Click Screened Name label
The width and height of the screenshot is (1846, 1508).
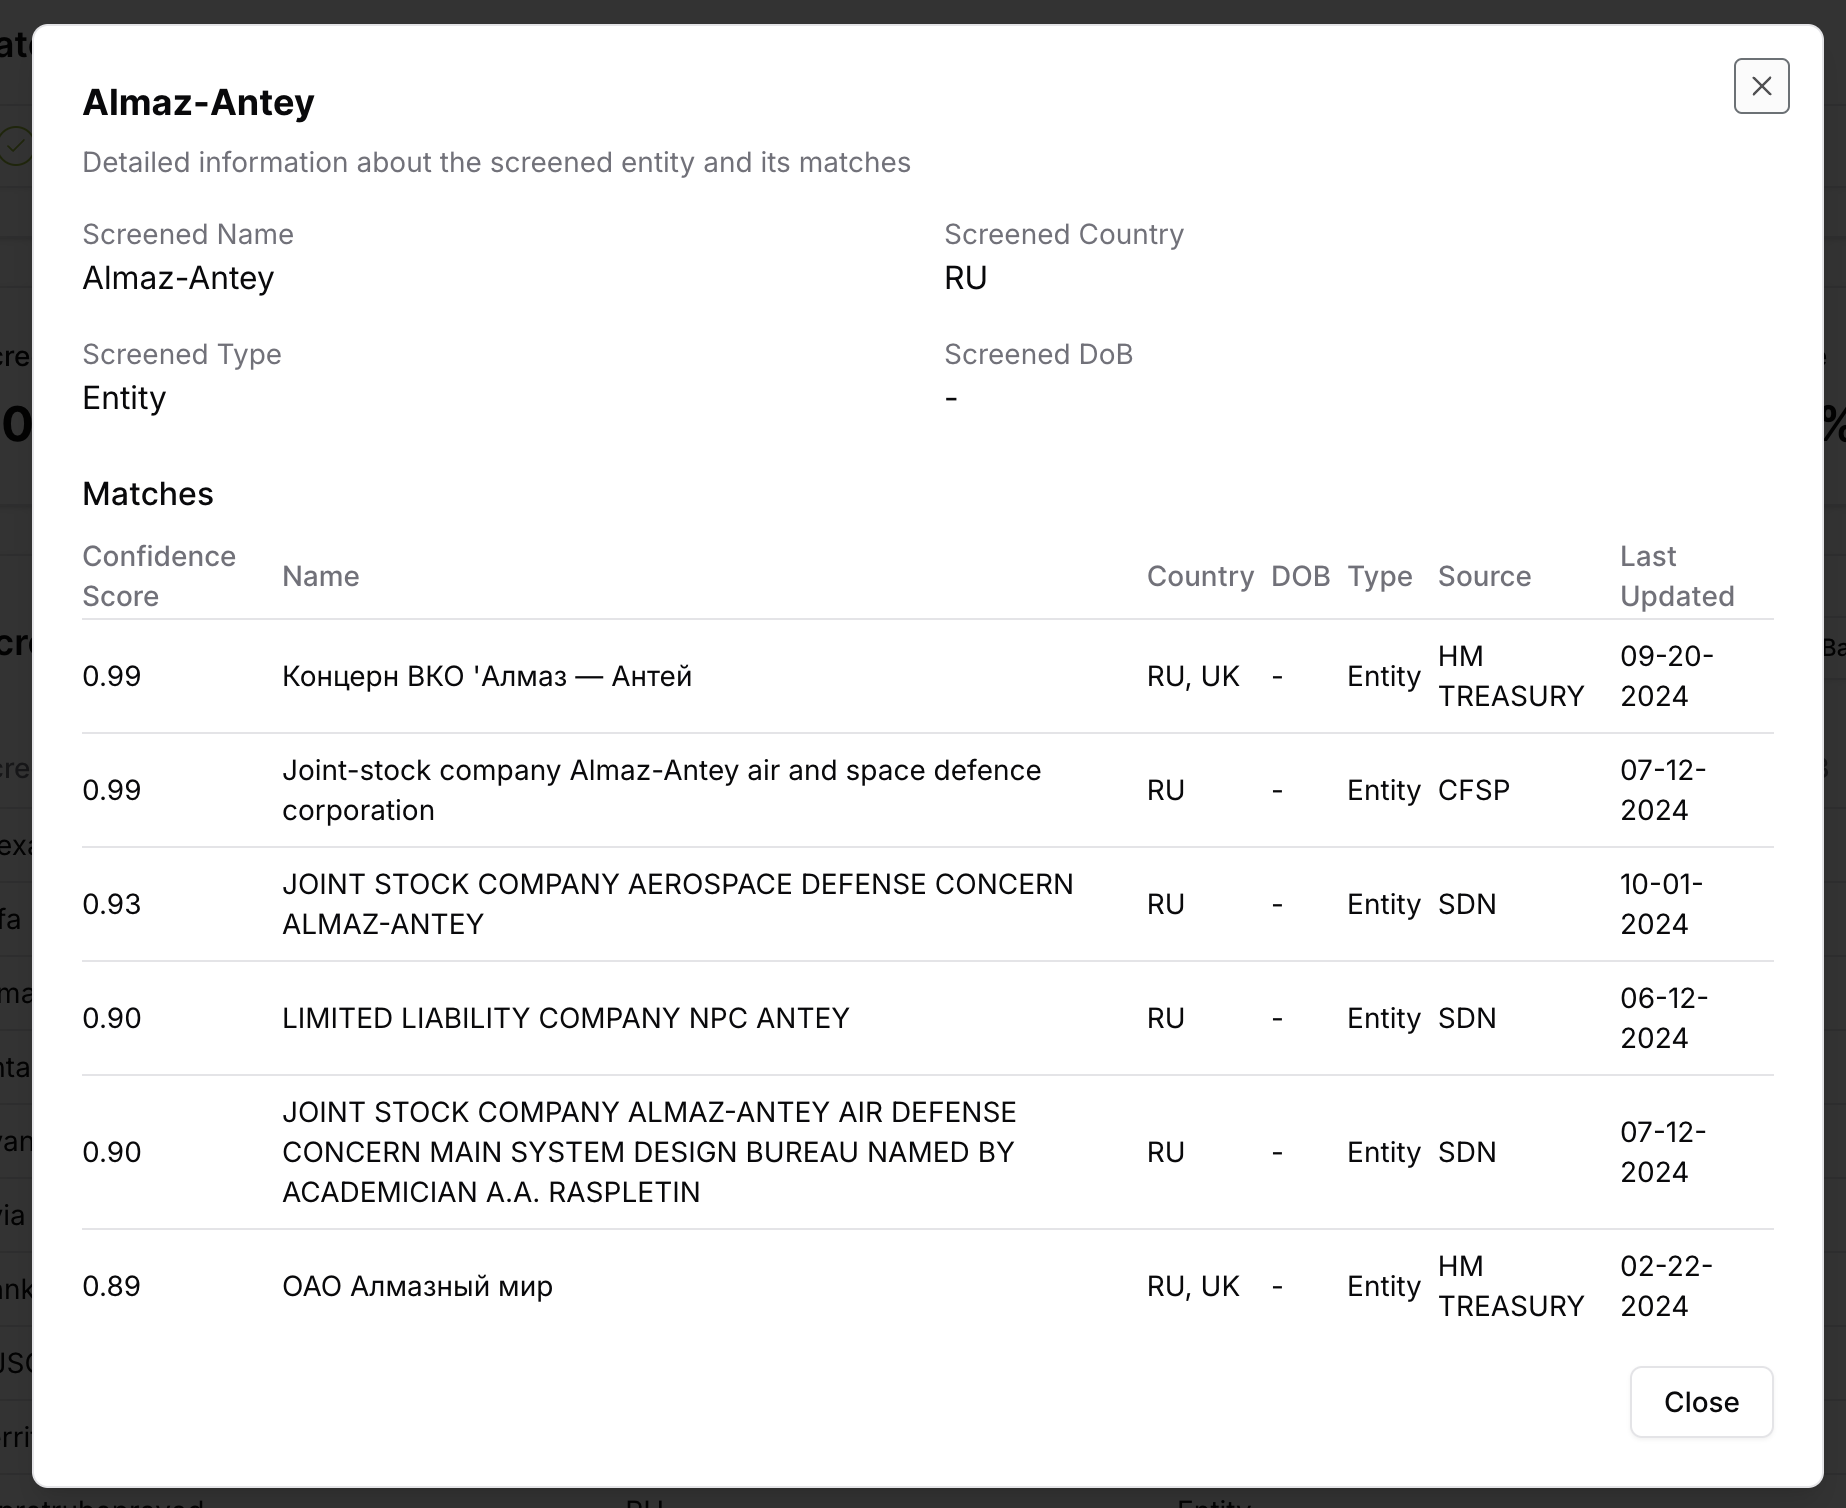188,234
